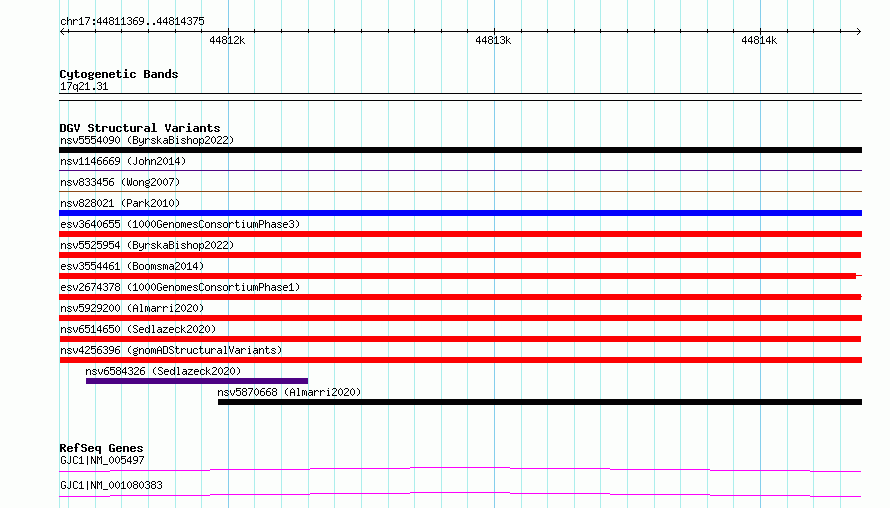Select the thin brown nsv833456 variant line
This screenshot has height=508, width=890.
point(460,191)
